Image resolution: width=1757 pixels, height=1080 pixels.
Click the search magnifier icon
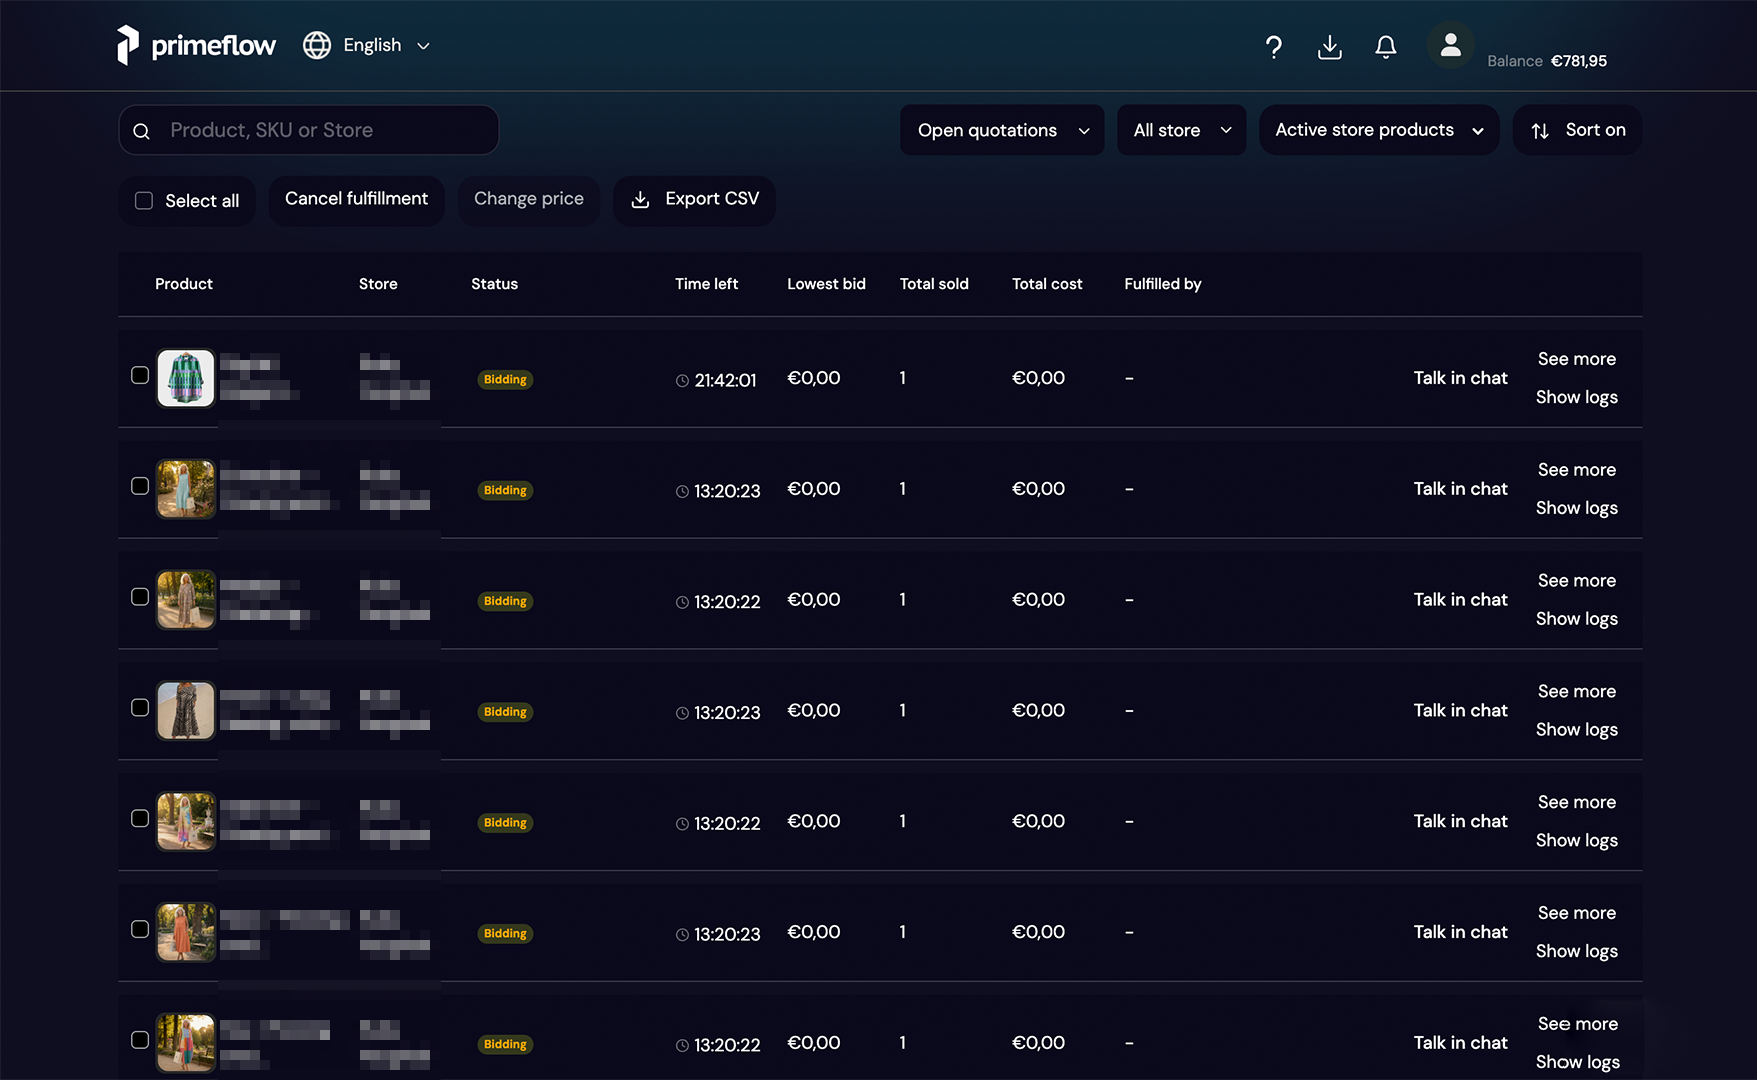point(142,131)
